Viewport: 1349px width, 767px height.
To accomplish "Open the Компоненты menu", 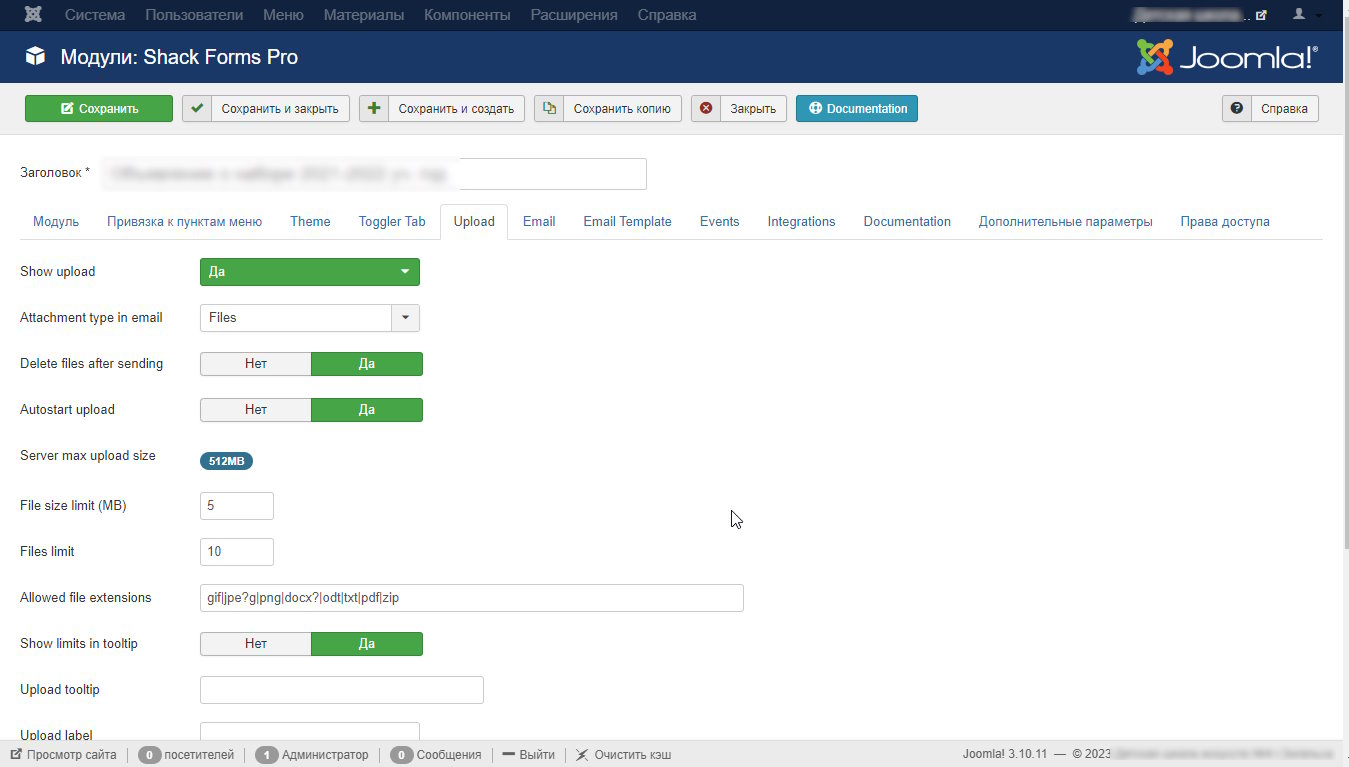I will [467, 15].
